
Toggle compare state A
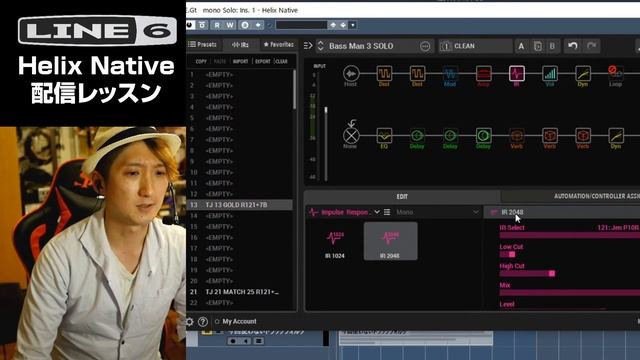pos(521,46)
